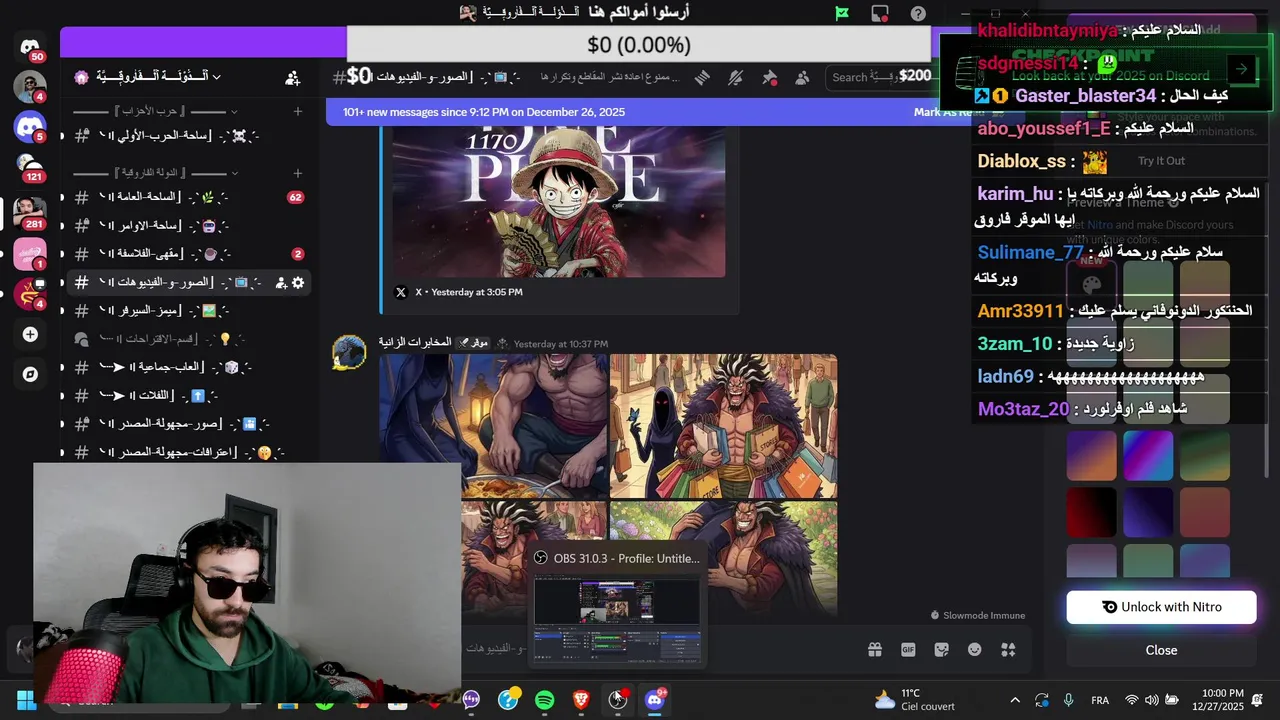
Task: Open channel اللقنات
Action: click(x=189, y=395)
